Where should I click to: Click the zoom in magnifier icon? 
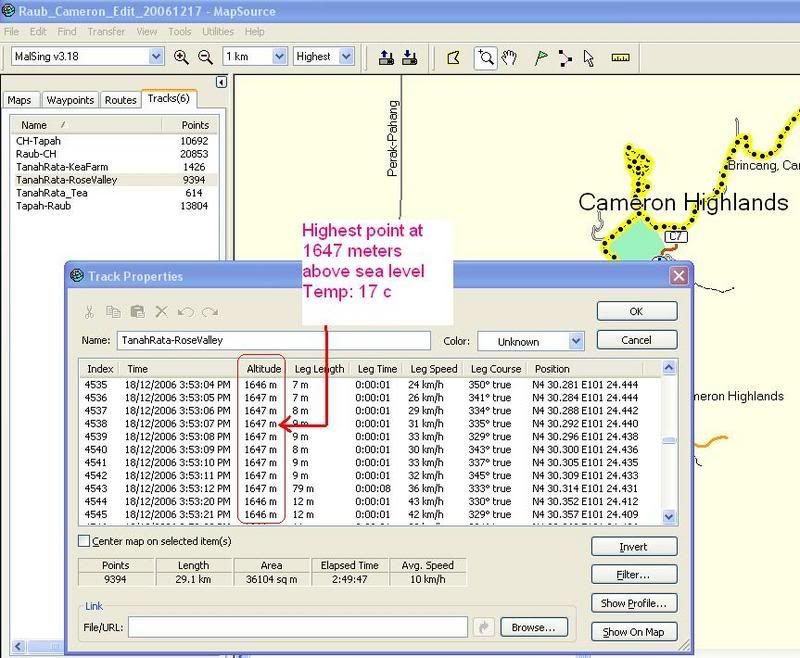click(181, 57)
